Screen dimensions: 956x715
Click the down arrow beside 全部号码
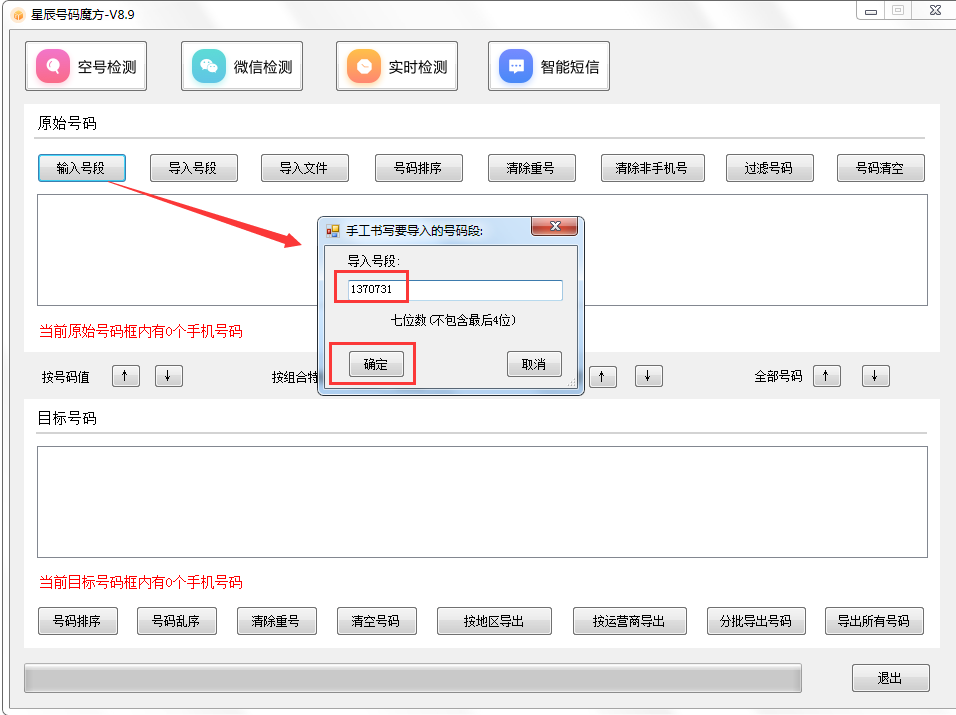(874, 376)
